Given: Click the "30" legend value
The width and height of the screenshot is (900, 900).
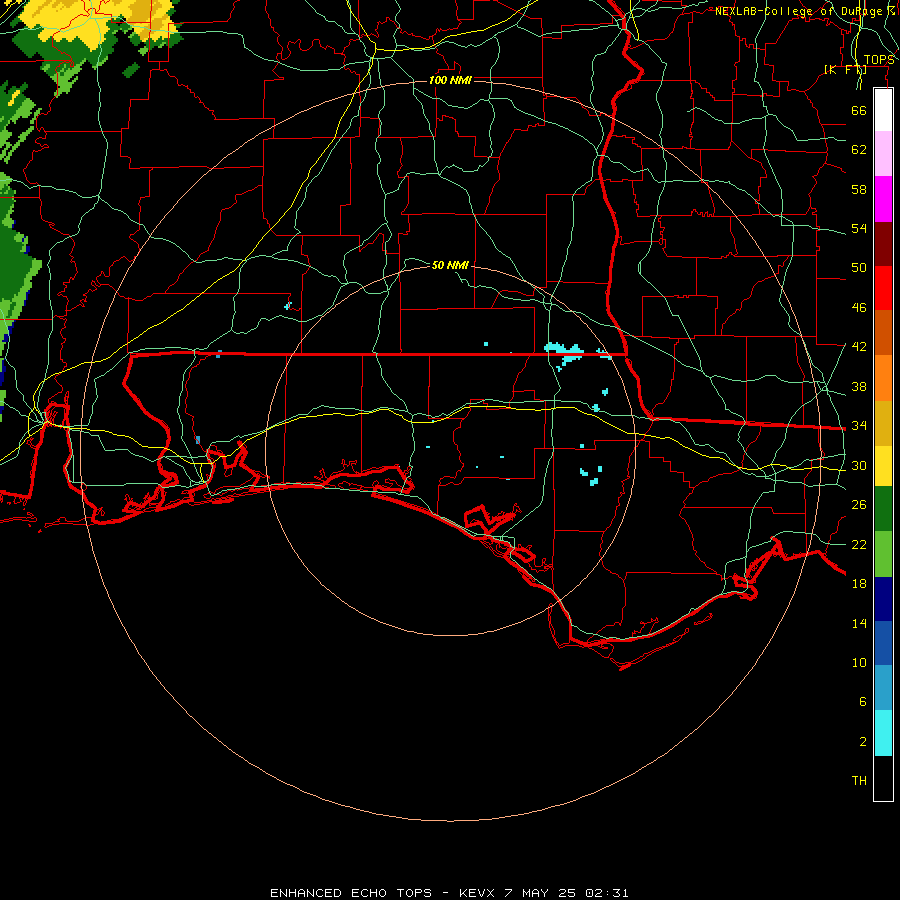Looking at the screenshot, I should [x=859, y=465].
